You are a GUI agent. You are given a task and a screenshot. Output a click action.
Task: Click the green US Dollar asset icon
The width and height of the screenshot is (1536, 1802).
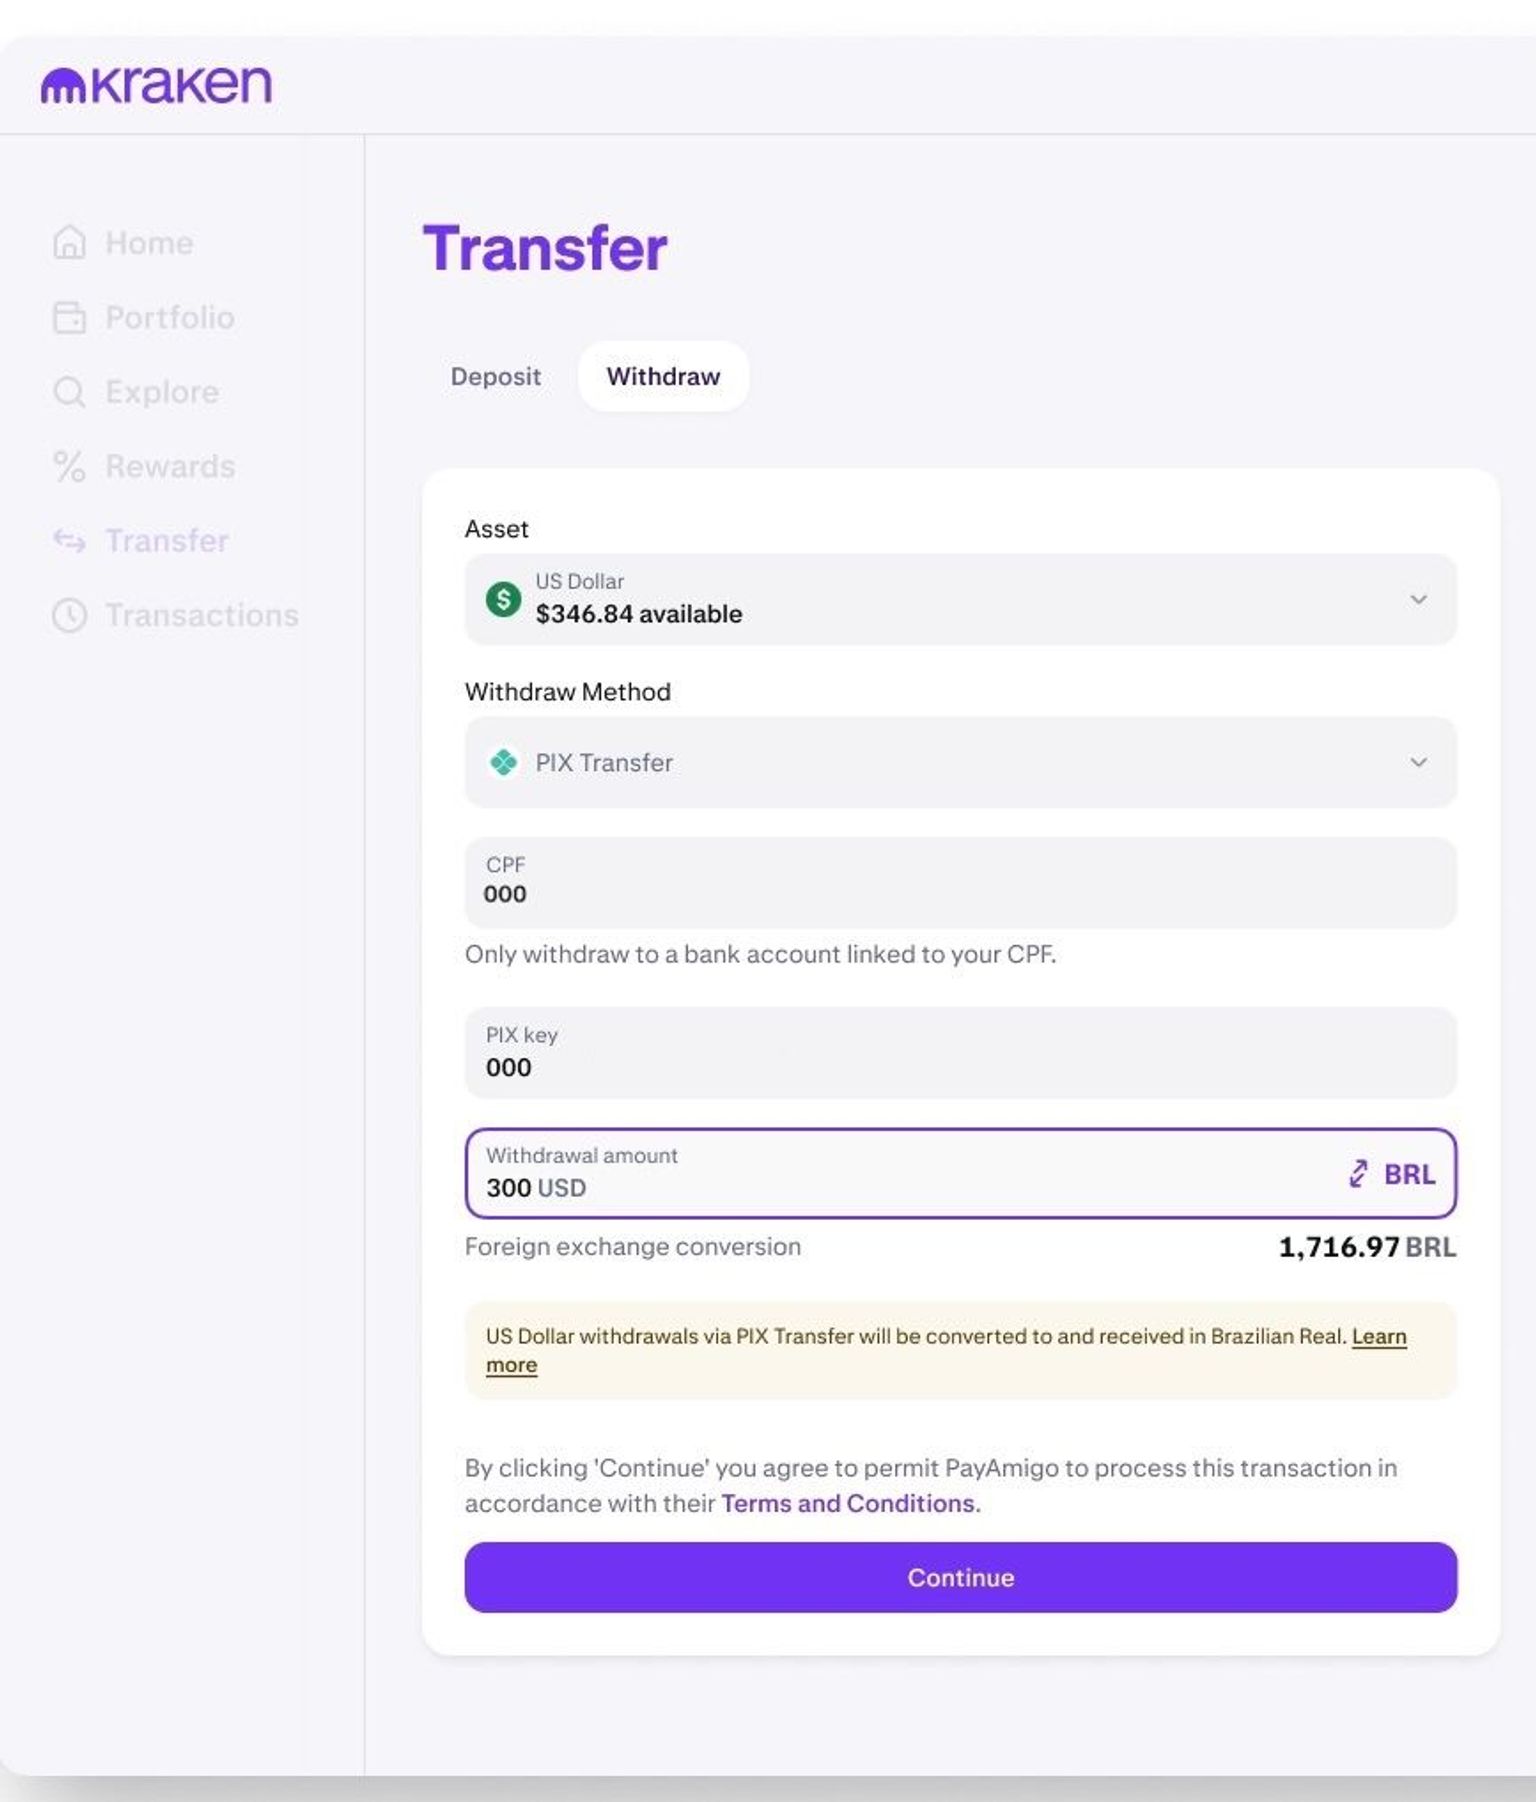click(505, 599)
